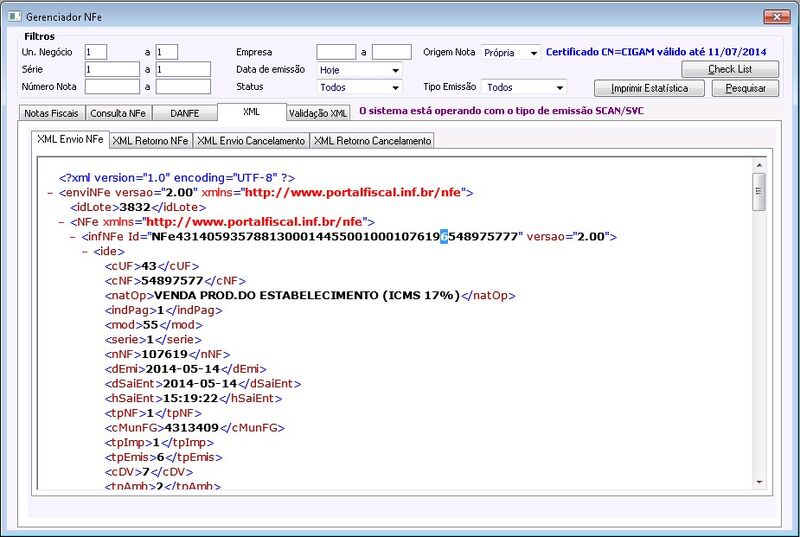Open the Data de emissão dropdown
Viewport: 800px width, 537px height.
click(395, 70)
